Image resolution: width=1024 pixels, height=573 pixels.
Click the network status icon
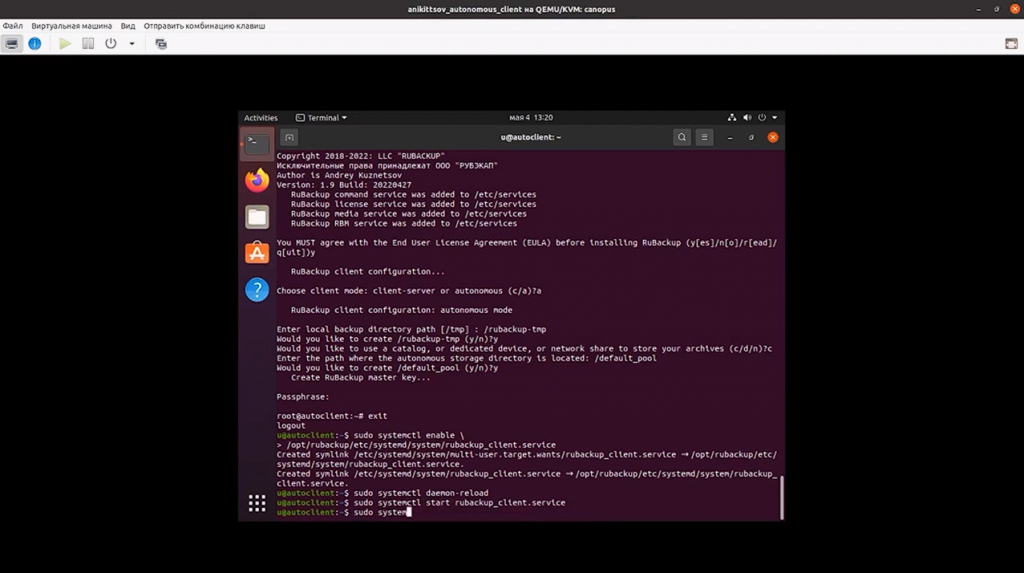(x=731, y=118)
